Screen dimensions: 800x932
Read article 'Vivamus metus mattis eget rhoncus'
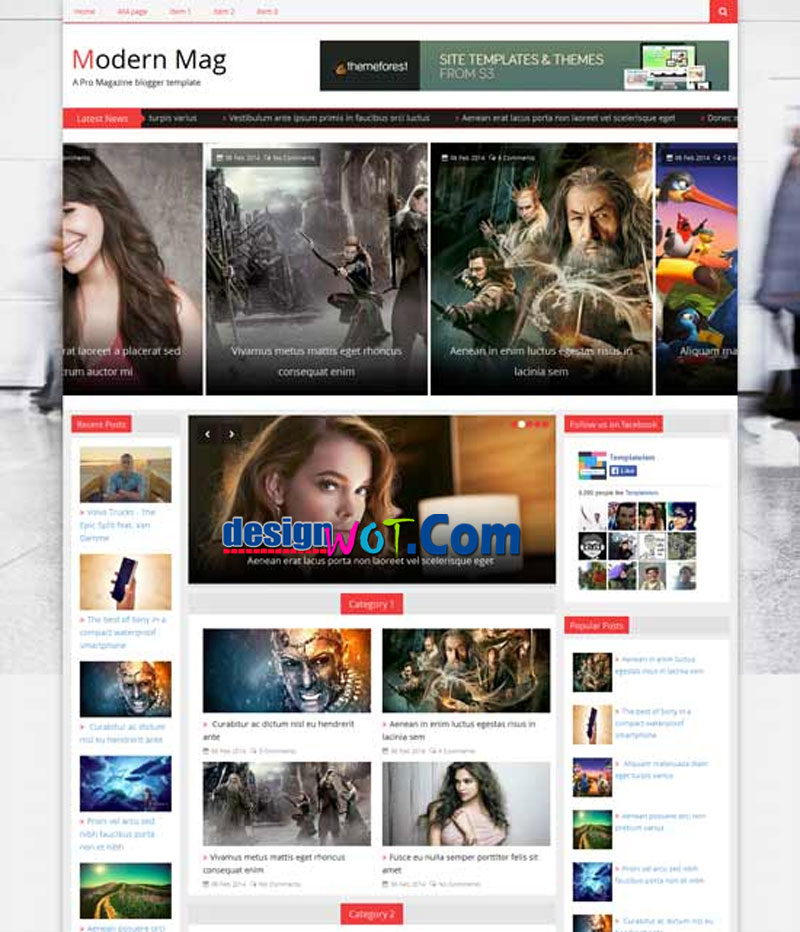click(274, 863)
